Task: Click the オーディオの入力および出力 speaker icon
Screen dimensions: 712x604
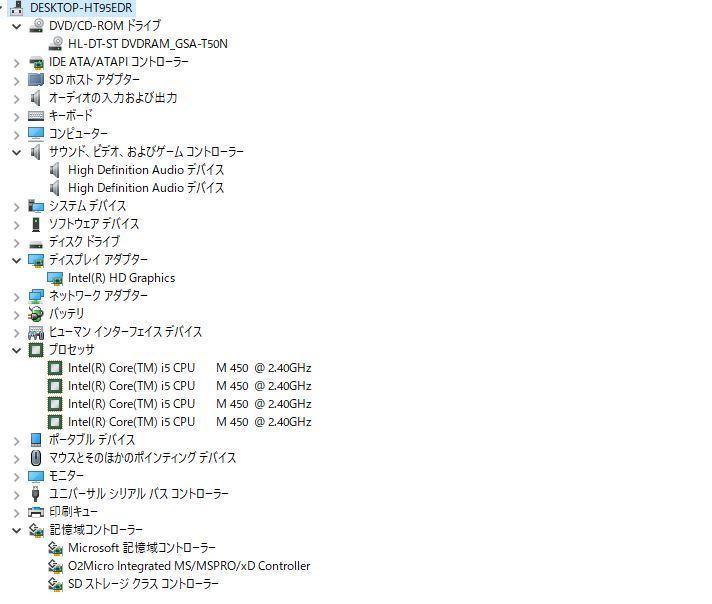Action: coord(36,98)
